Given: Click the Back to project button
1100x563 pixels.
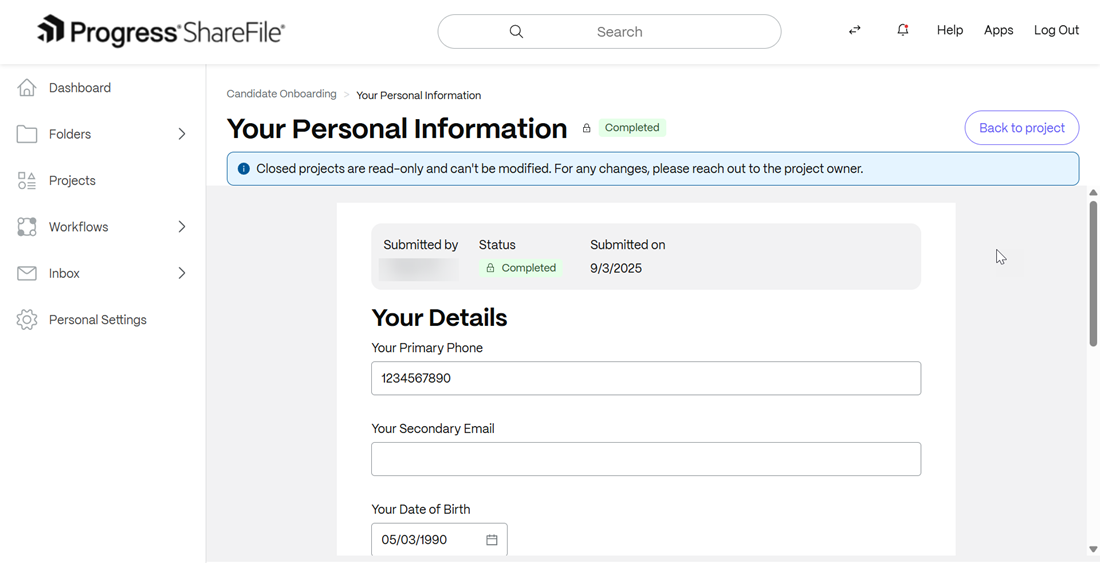Looking at the screenshot, I should [1021, 128].
